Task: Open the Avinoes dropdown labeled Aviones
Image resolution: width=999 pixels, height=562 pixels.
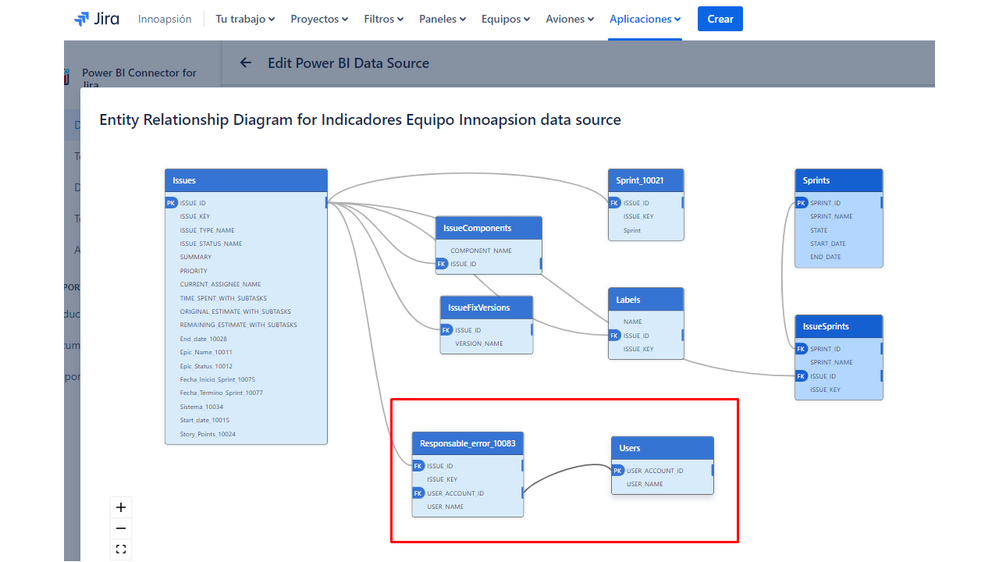Action: pos(570,19)
